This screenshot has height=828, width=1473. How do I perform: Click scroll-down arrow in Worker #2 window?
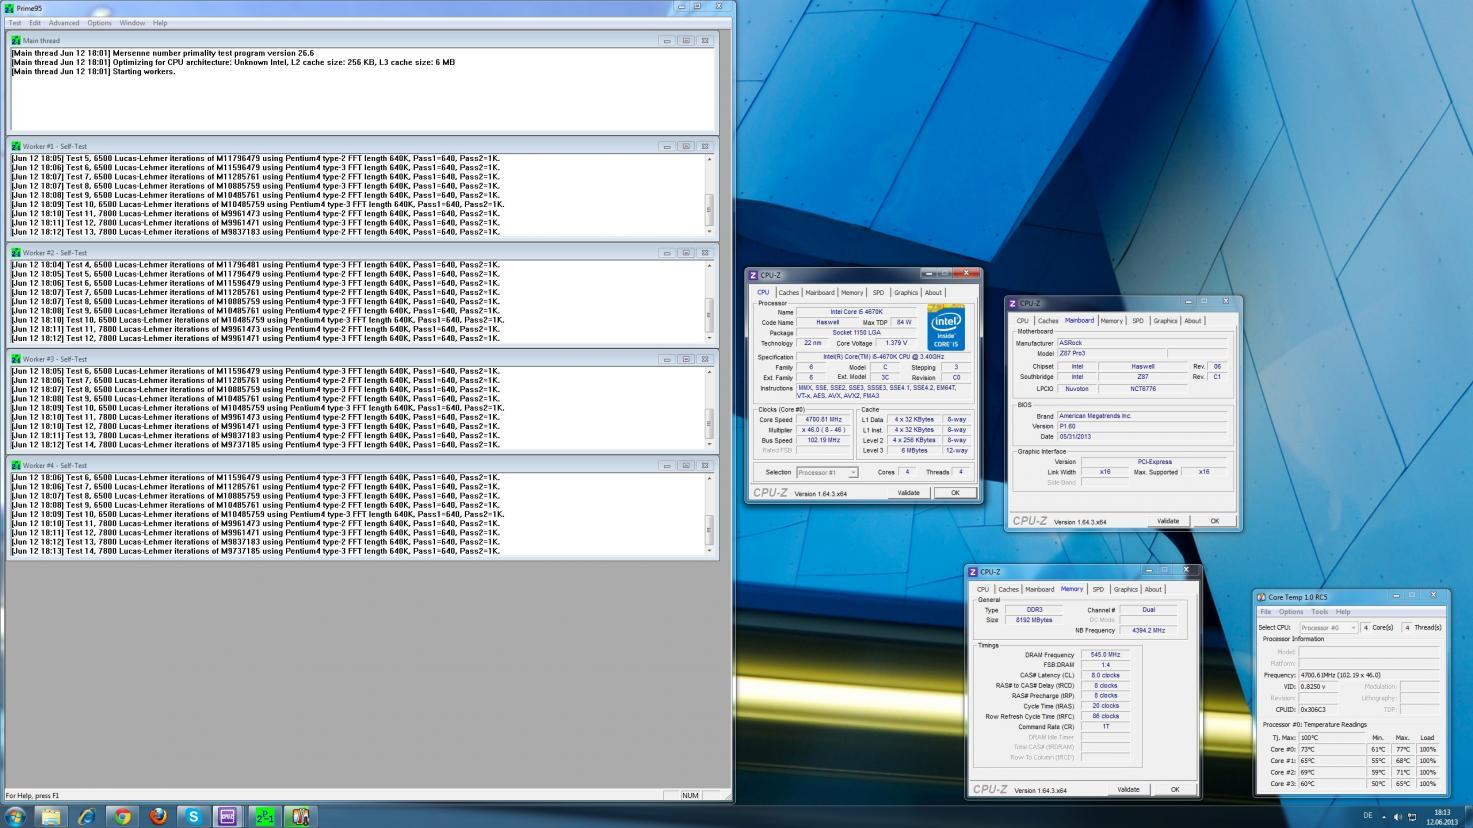click(710, 338)
